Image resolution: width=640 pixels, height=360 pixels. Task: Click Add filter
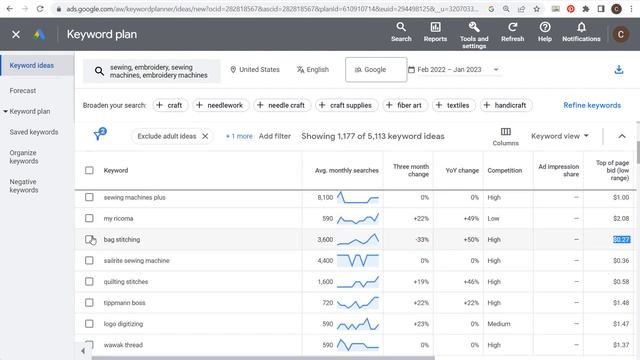[275, 136]
